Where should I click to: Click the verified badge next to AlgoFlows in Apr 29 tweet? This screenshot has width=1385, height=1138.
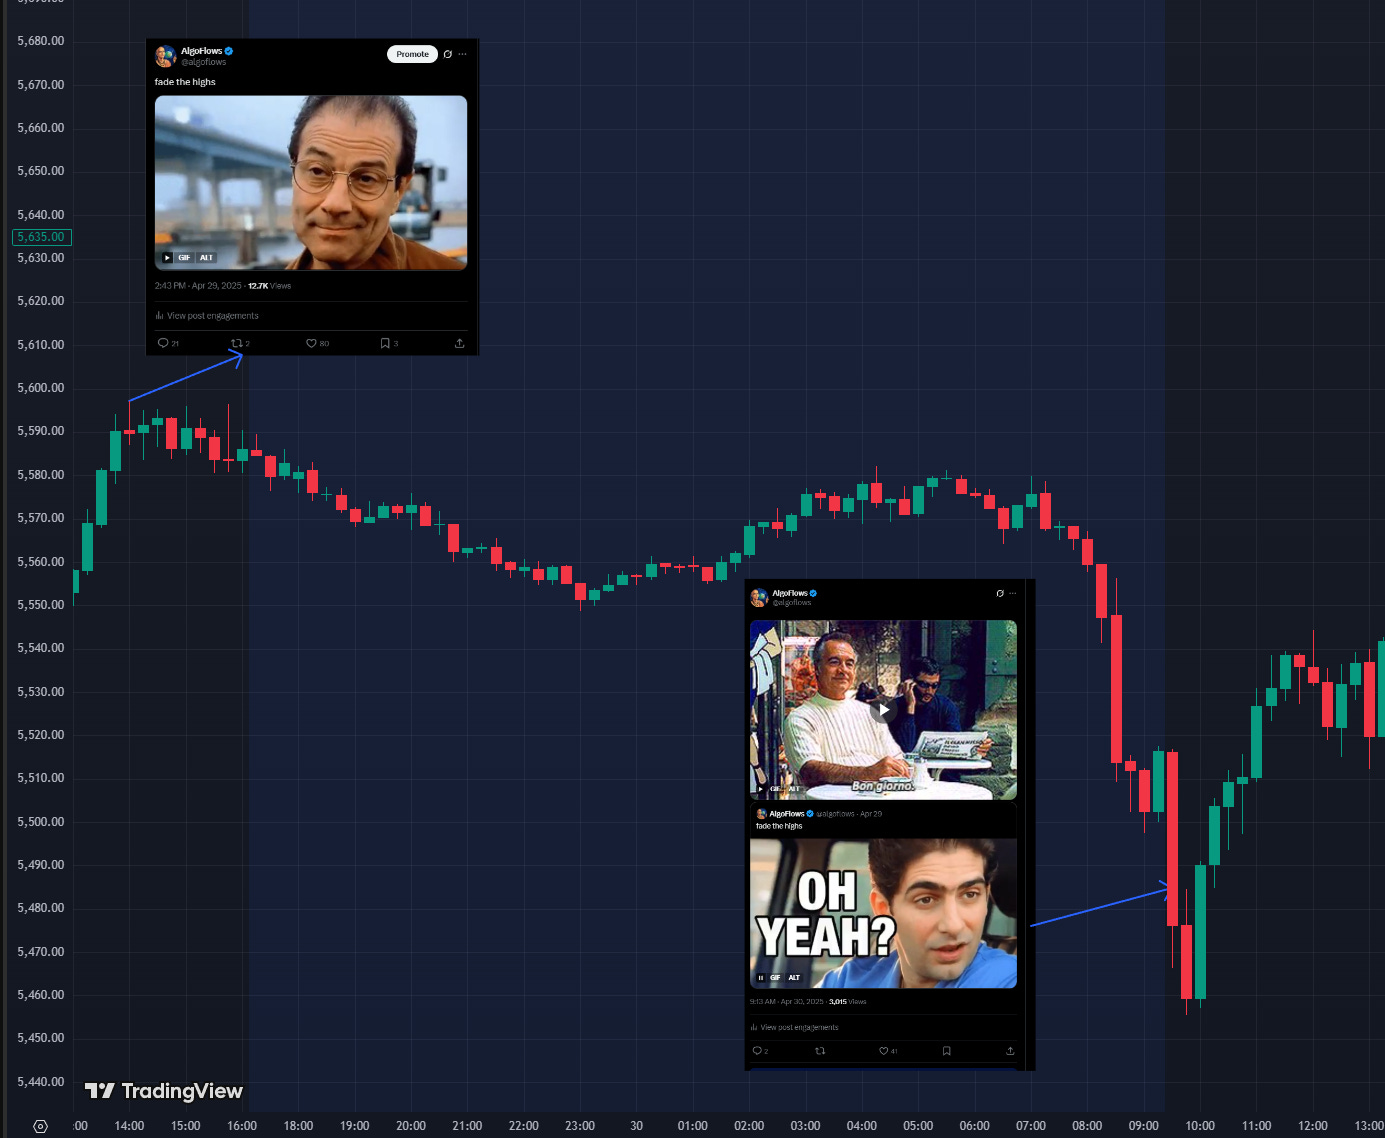tap(229, 51)
